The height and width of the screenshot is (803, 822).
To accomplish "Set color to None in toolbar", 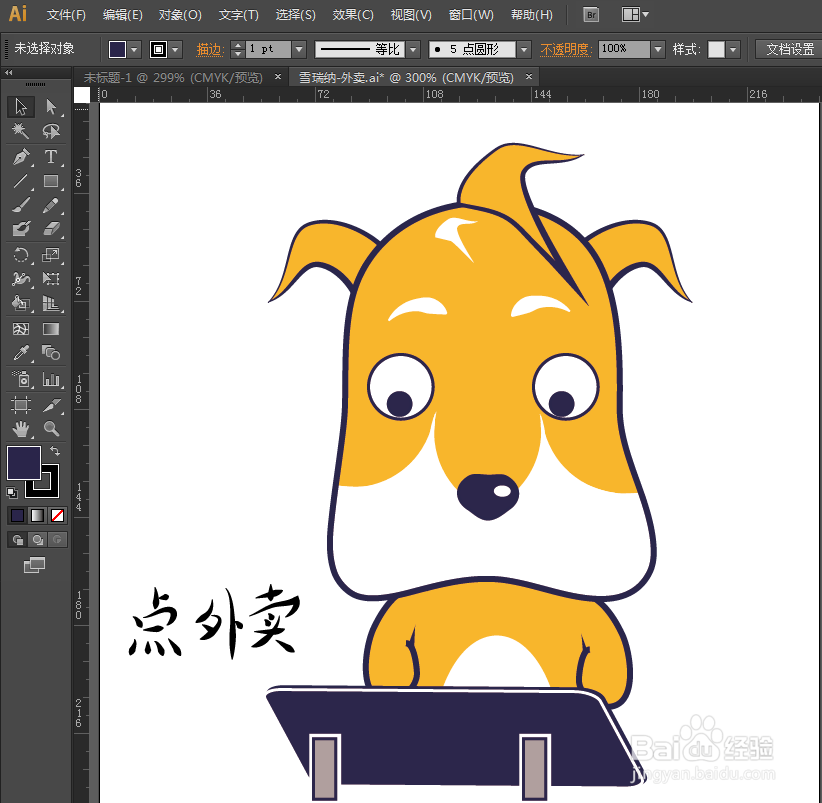I will click(x=56, y=515).
